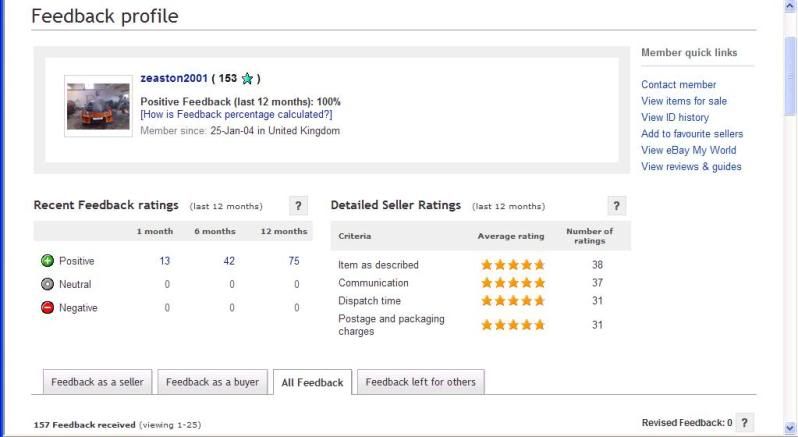Click the green Positive plus icon

tap(47, 261)
